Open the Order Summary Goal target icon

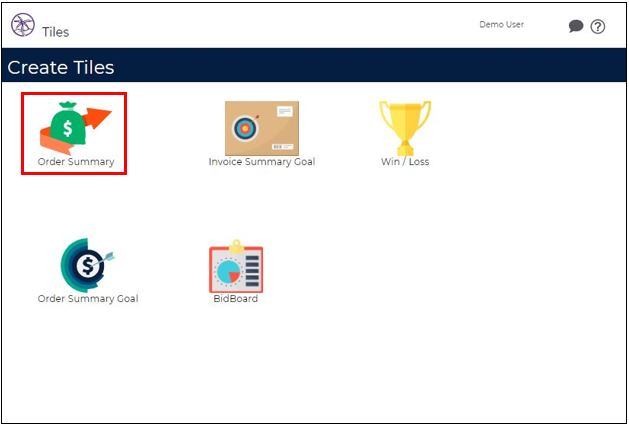[87, 265]
